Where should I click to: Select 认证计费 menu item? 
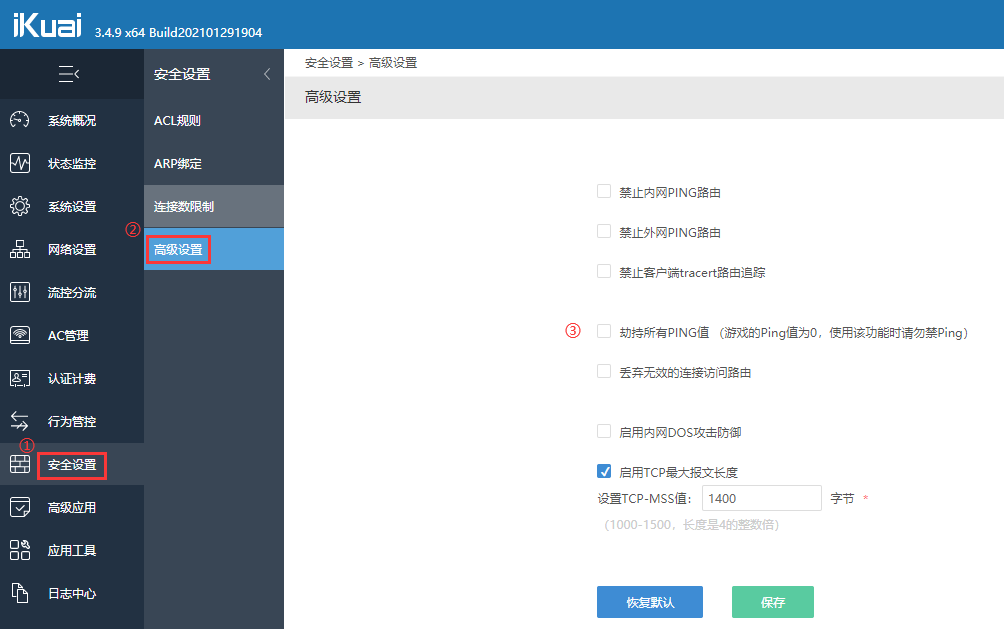click(x=72, y=379)
